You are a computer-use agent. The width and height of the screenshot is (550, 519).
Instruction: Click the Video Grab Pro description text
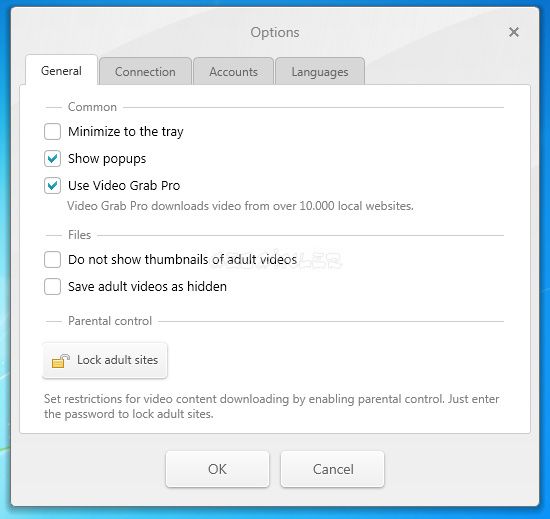coord(240,206)
